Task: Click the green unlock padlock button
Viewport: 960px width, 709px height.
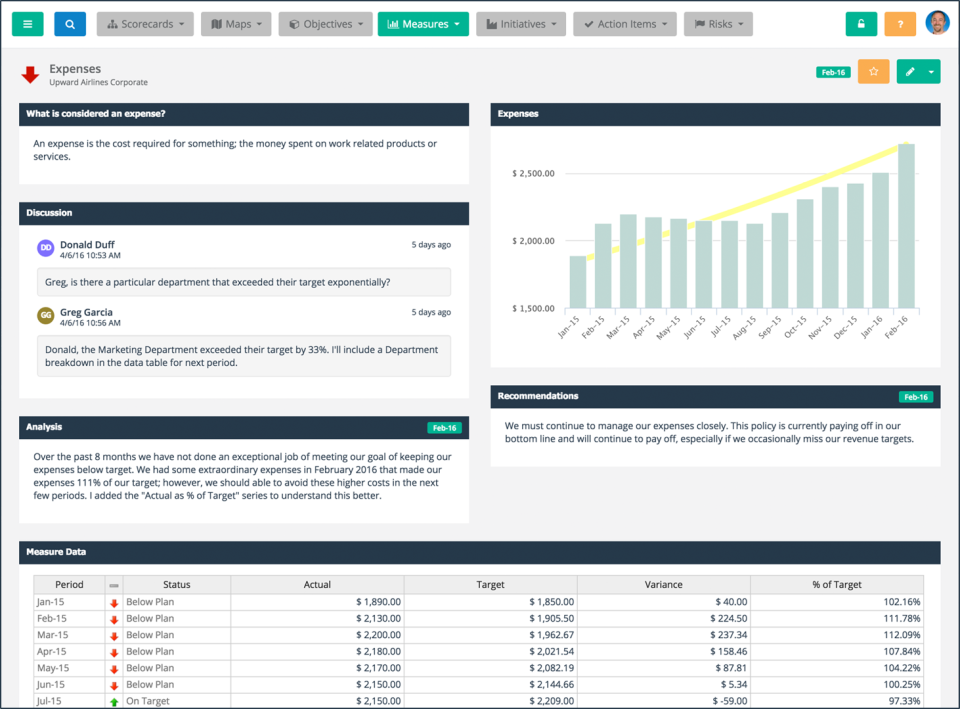Action: click(x=861, y=24)
